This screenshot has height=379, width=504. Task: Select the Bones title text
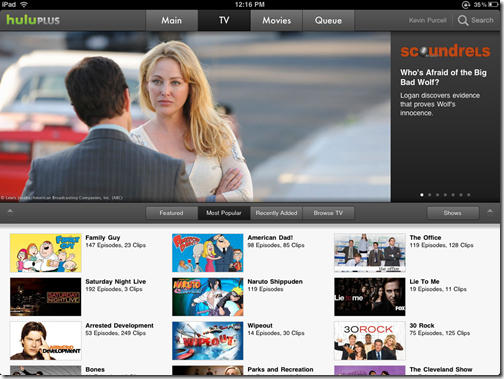pyautogui.click(x=95, y=369)
